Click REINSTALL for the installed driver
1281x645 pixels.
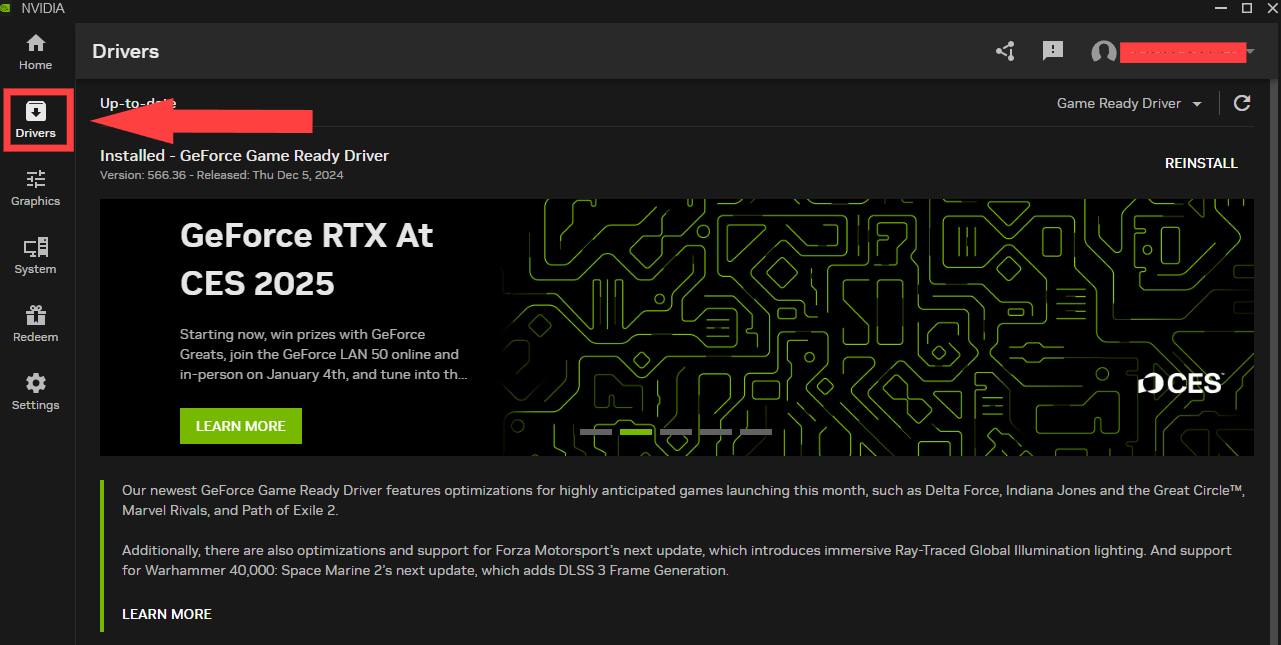(1201, 163)
